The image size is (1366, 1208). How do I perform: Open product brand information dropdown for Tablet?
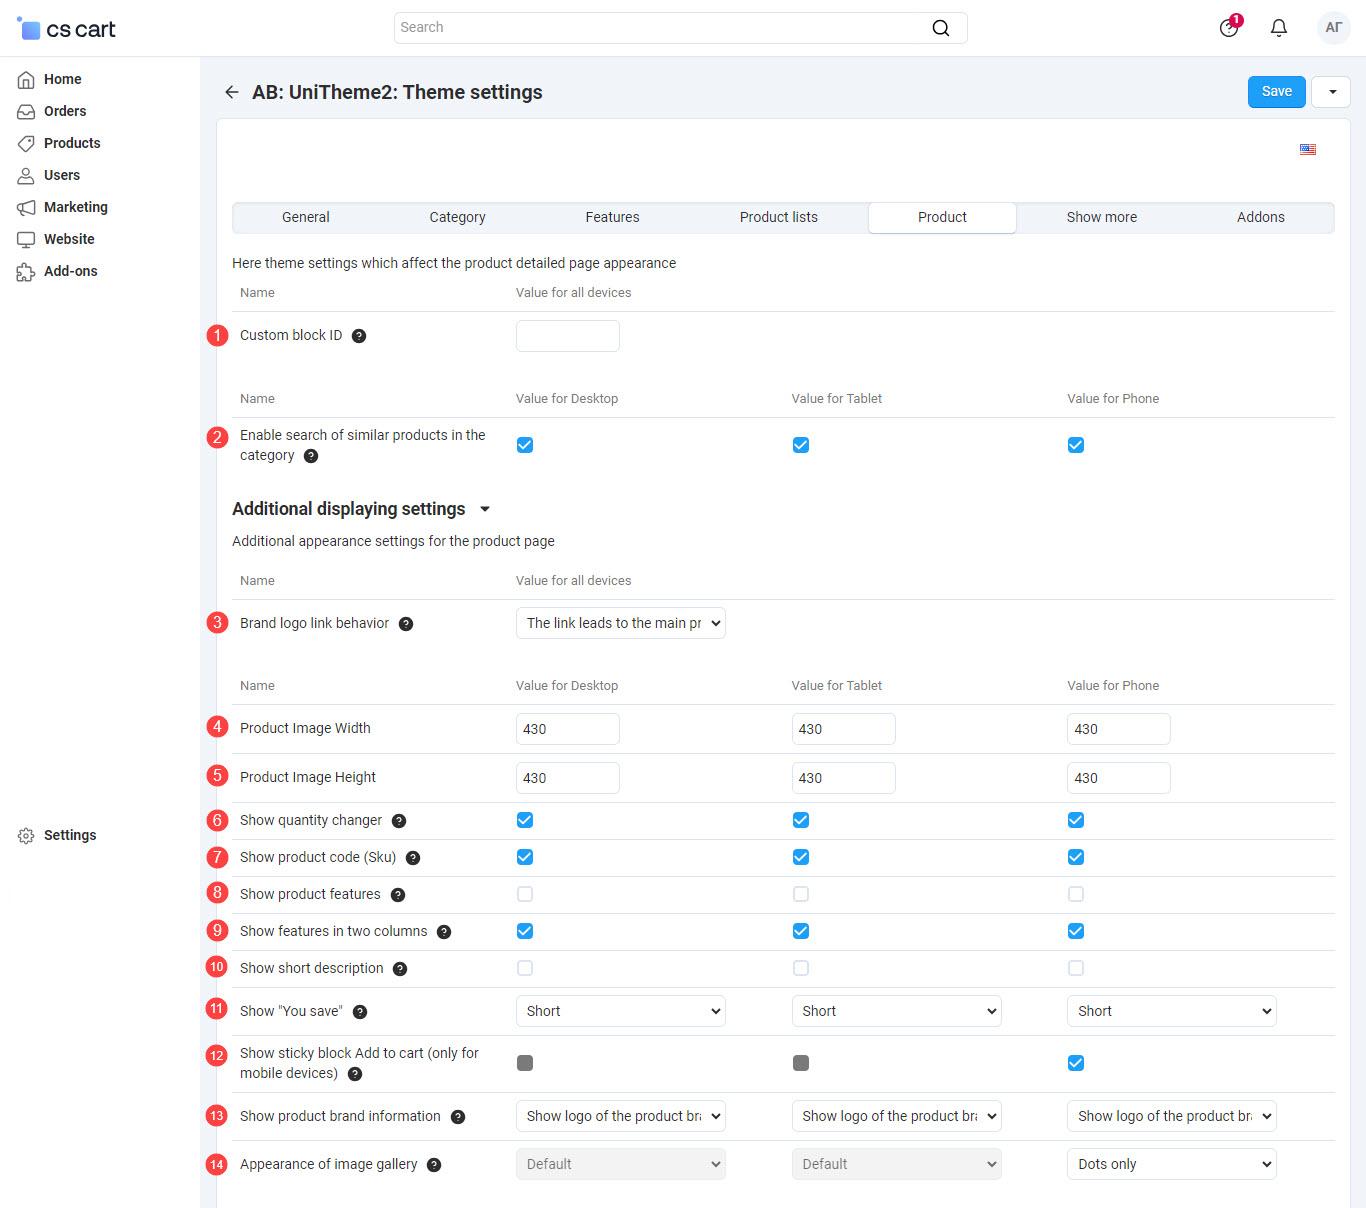coord(896,1116)
